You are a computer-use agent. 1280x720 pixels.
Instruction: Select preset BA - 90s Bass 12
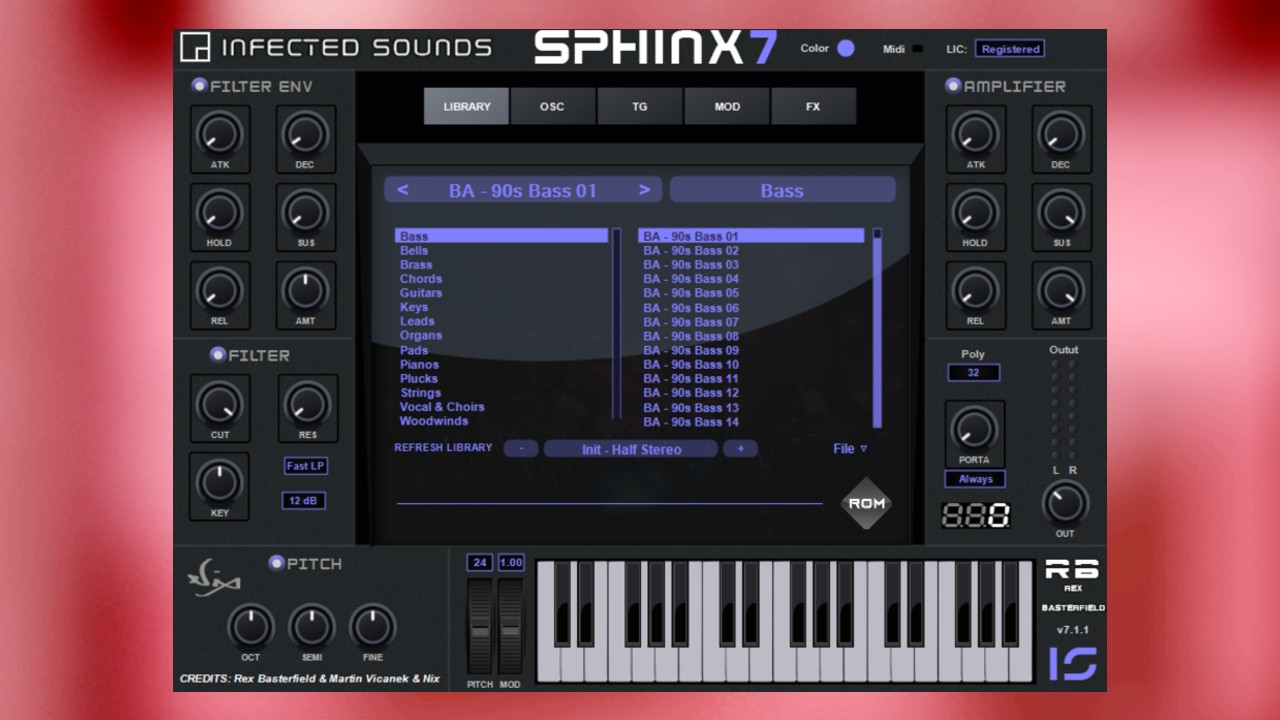tap(691, 393)
